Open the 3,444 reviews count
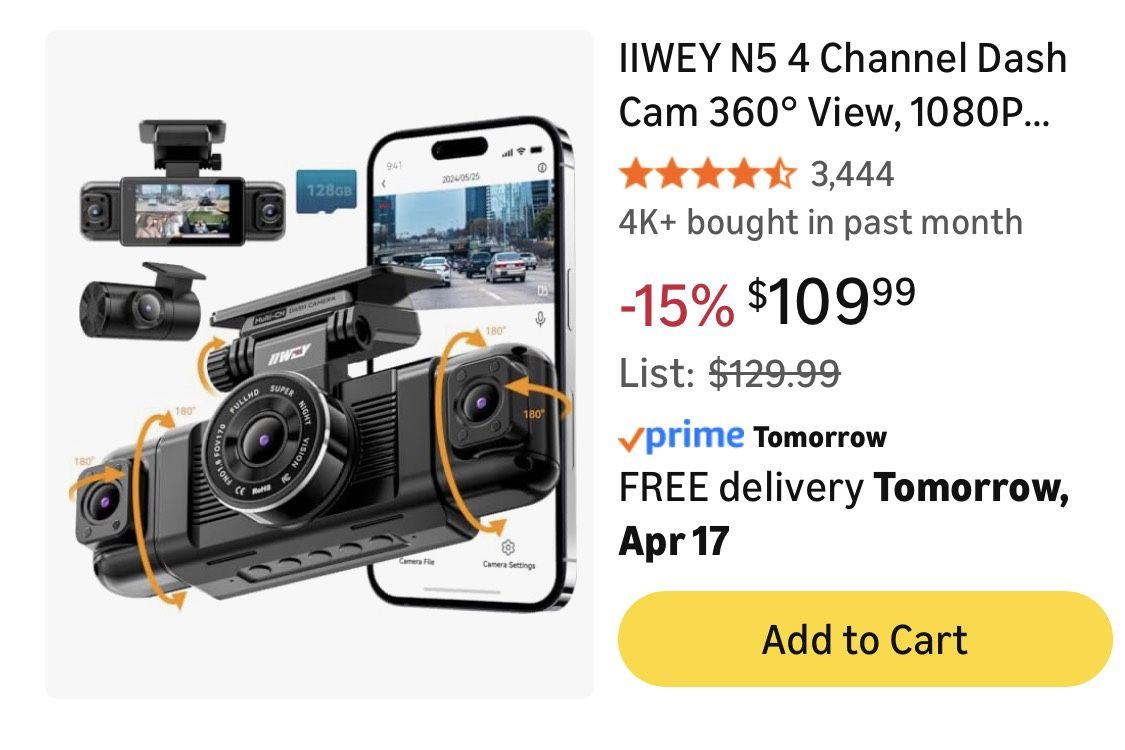The image size is (1125, 750). pyautogui.click(x=852, y=174)
